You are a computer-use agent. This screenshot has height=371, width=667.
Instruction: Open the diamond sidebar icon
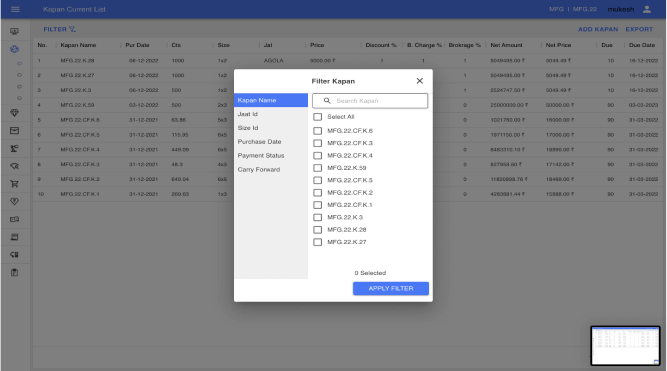coord(14,113)
